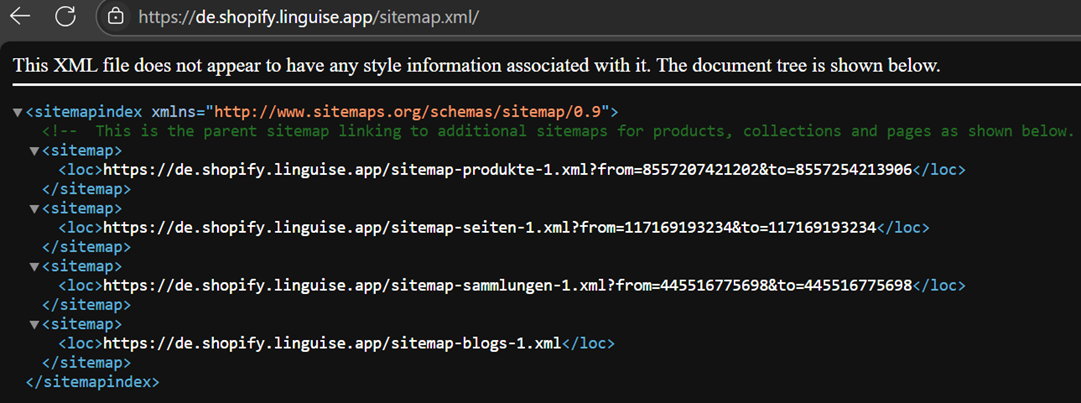The image size is (1081, 403).
Task: View site information lock icon
Action: click(x=117, y=17)
